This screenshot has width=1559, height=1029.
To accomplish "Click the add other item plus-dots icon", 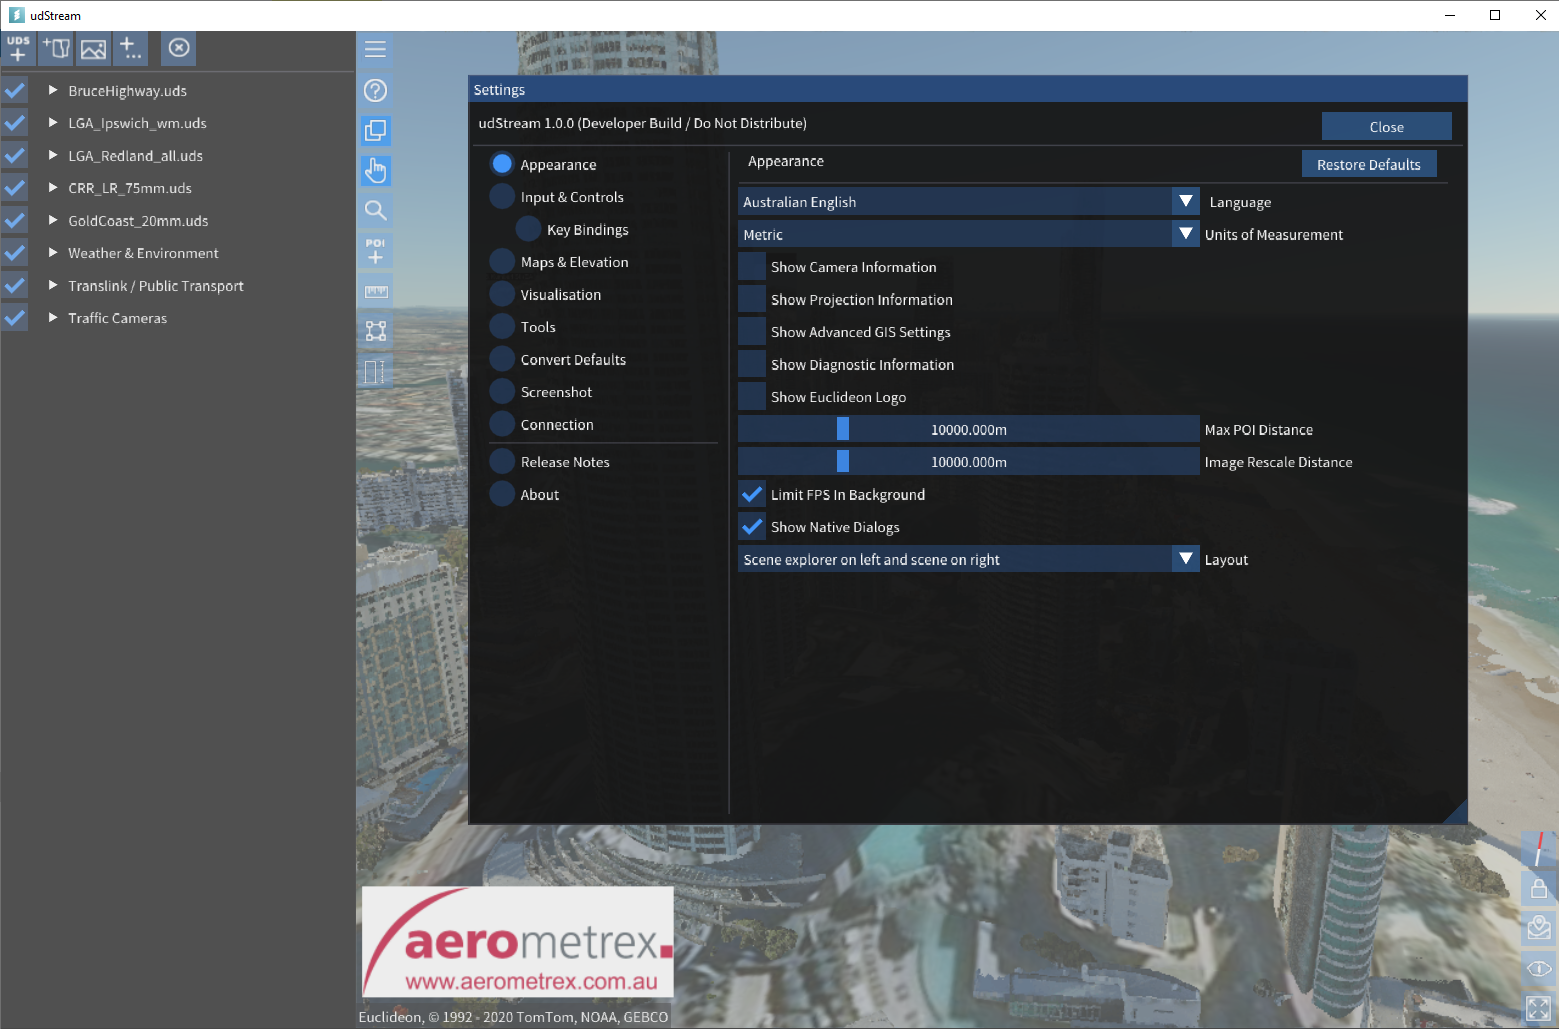I will point(130,48).
